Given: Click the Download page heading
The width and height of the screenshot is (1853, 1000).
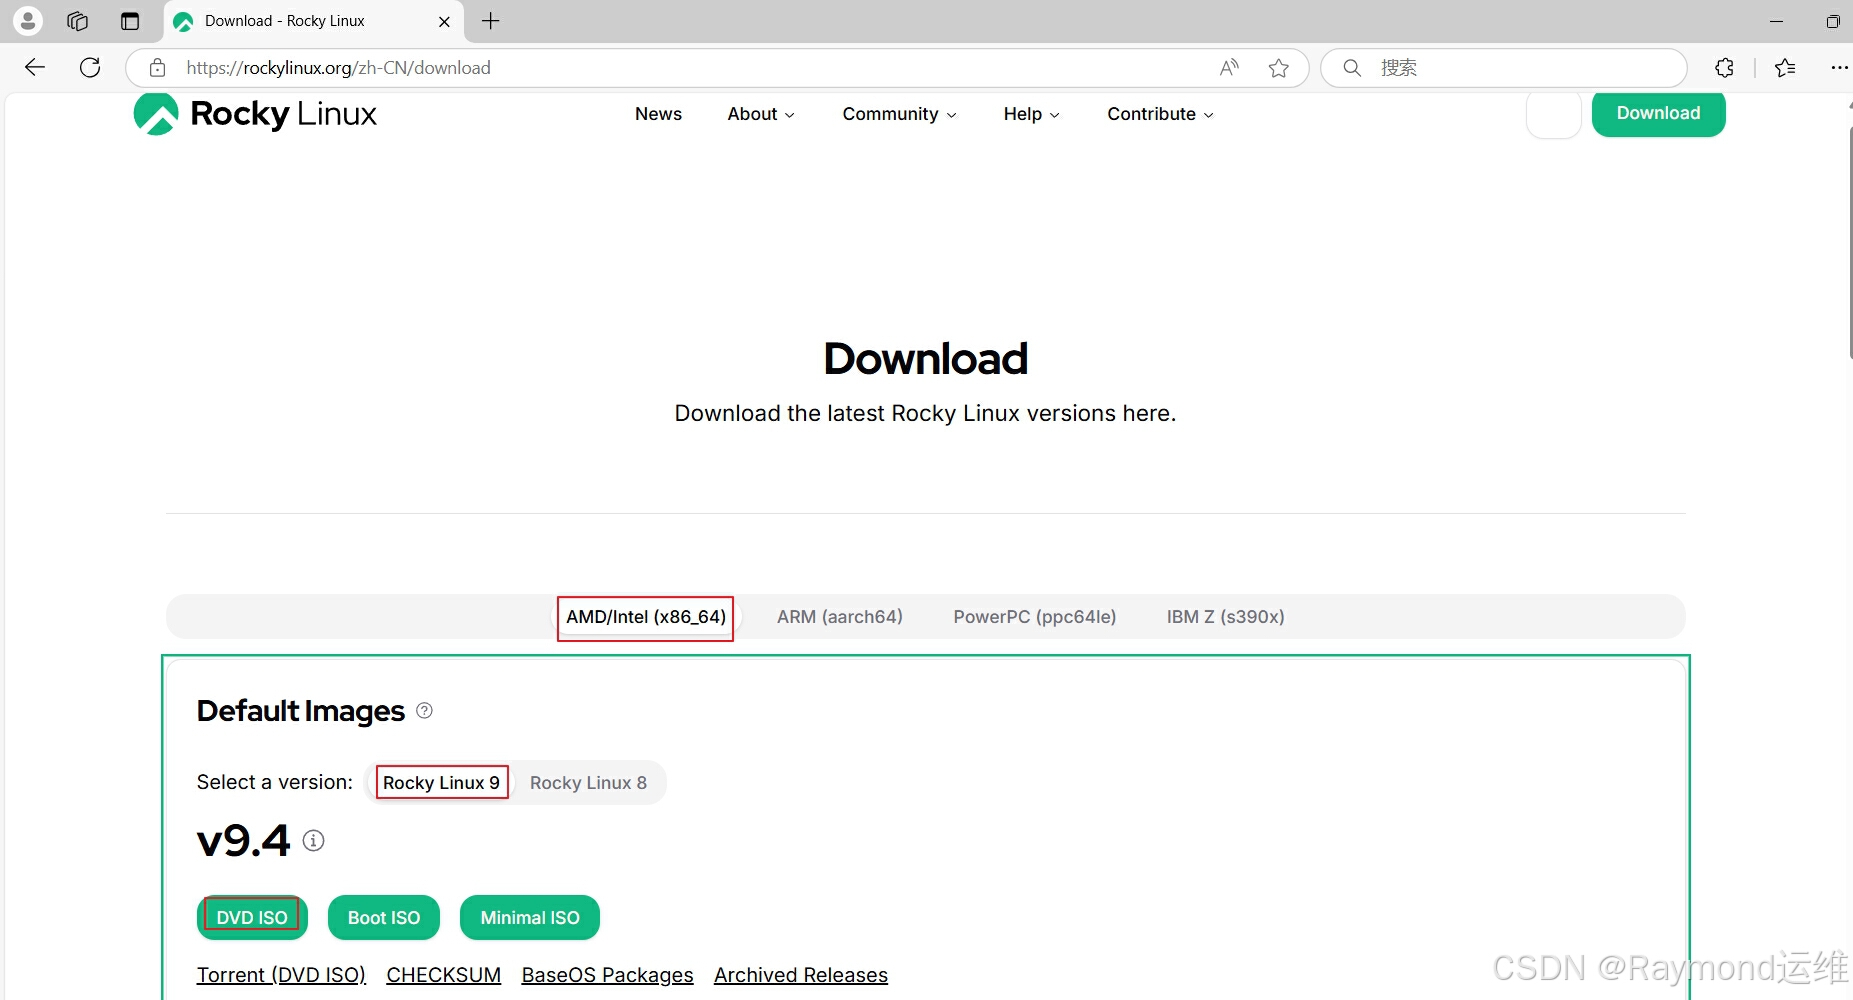Looking at the screenshot, I should pyautogui.click(x=926, y=359).
